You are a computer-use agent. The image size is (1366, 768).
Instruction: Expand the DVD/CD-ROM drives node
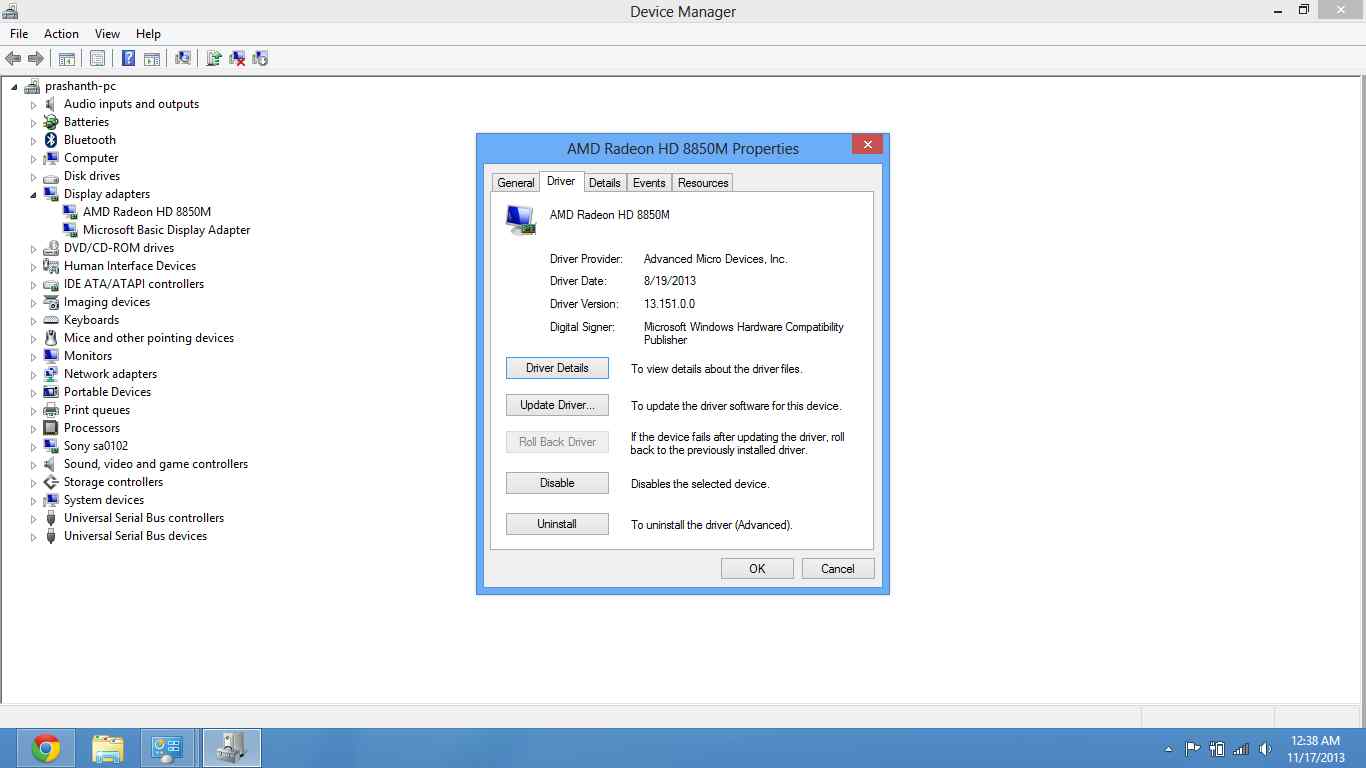(33, 249)
